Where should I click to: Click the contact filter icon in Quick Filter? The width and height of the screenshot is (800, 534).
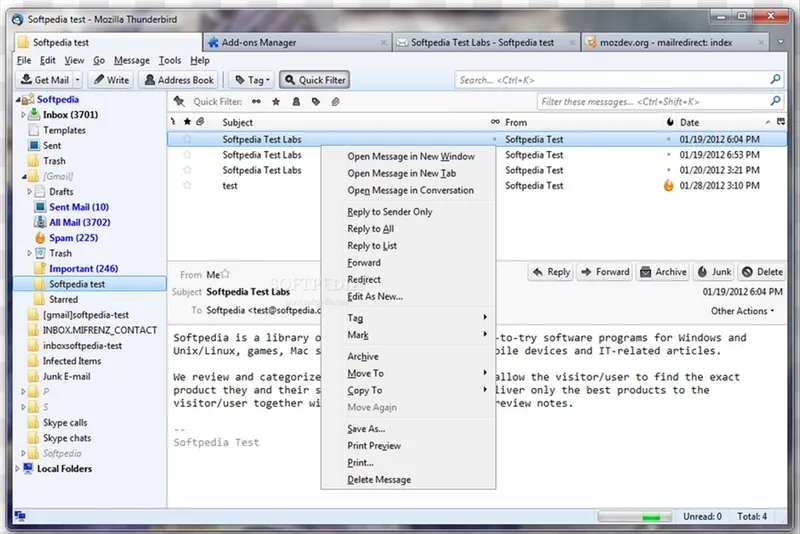pos(296,101)
